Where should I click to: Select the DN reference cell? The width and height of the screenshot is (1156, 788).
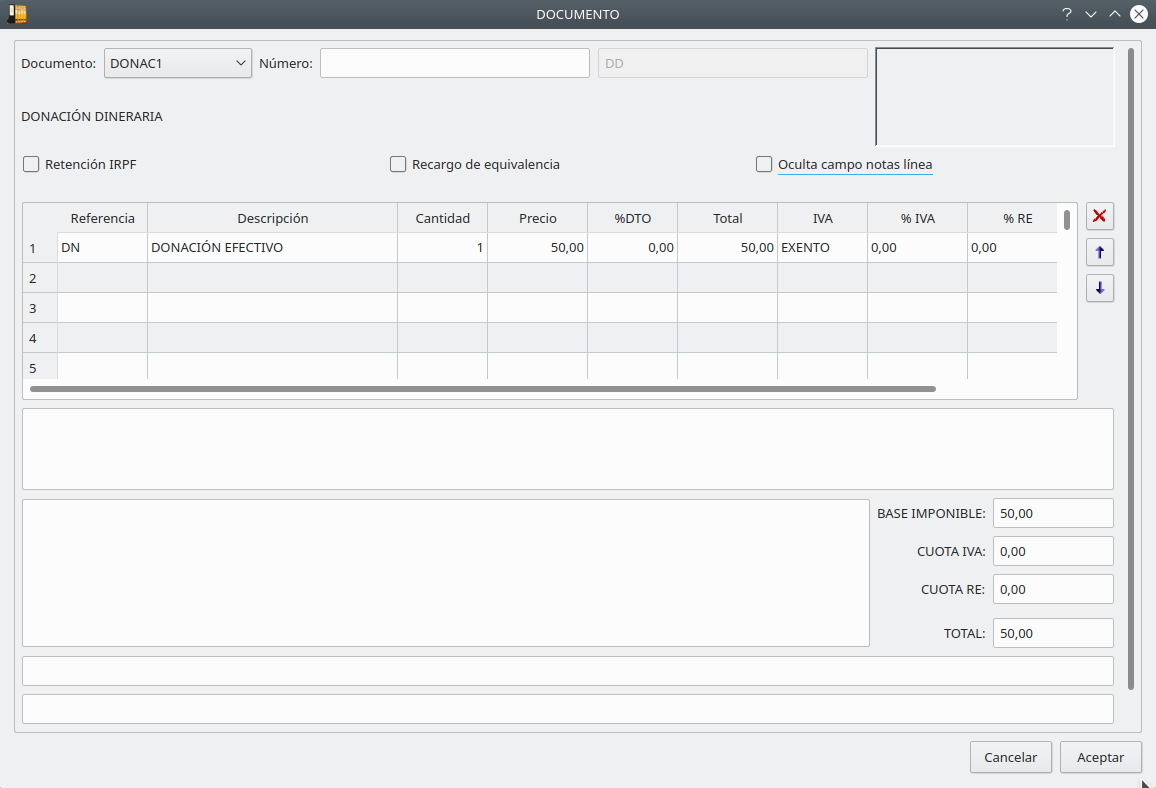tap(102, 248)
